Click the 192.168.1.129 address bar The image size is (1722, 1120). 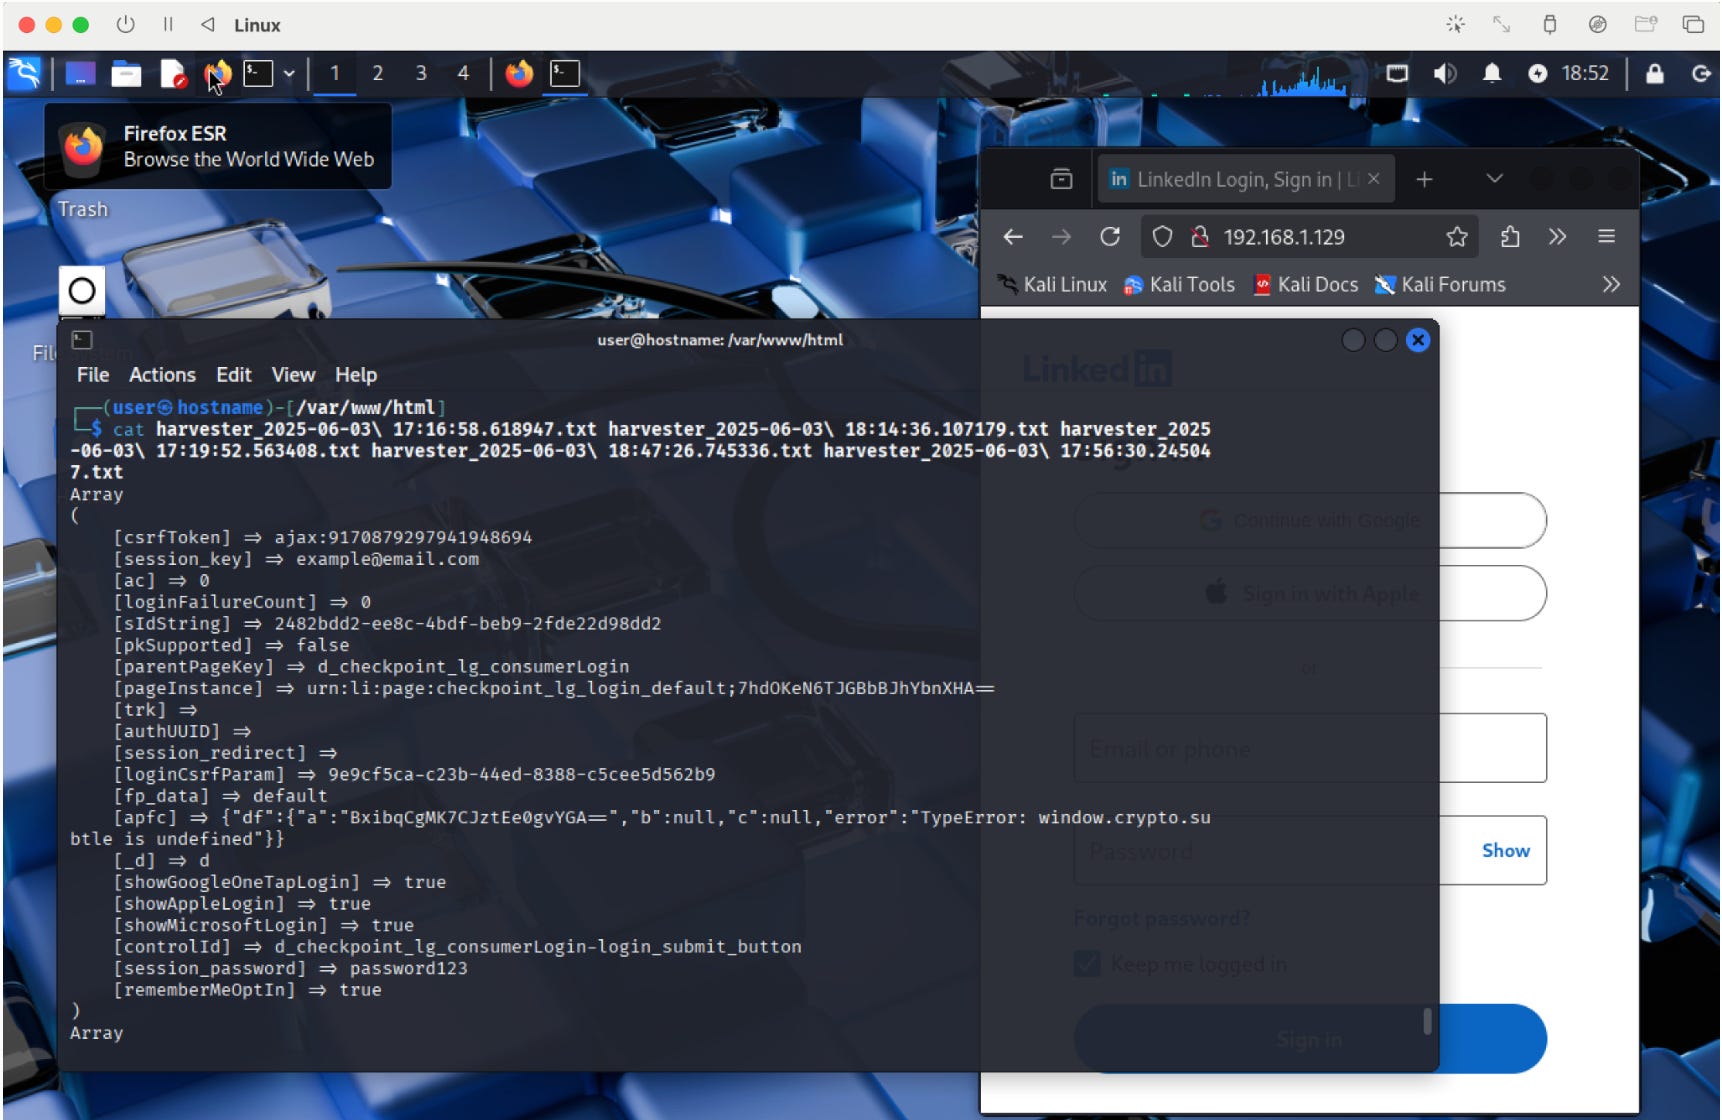(x=1309, y=237)
